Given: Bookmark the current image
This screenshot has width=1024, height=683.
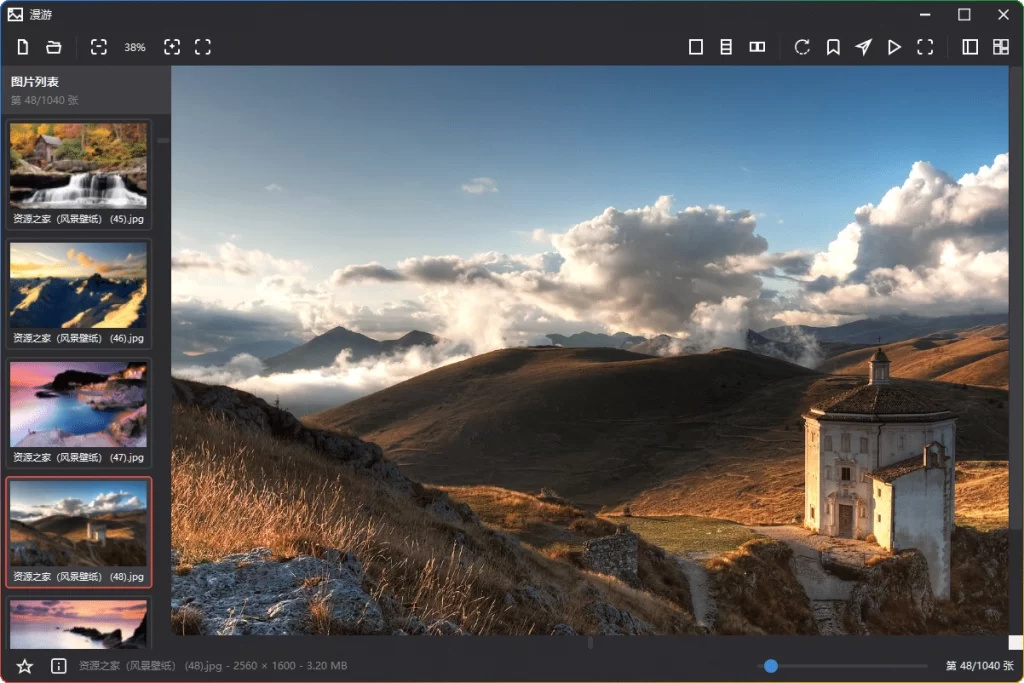Looking at the screenshot, I should pyautogui.click(x=833, y=46).
